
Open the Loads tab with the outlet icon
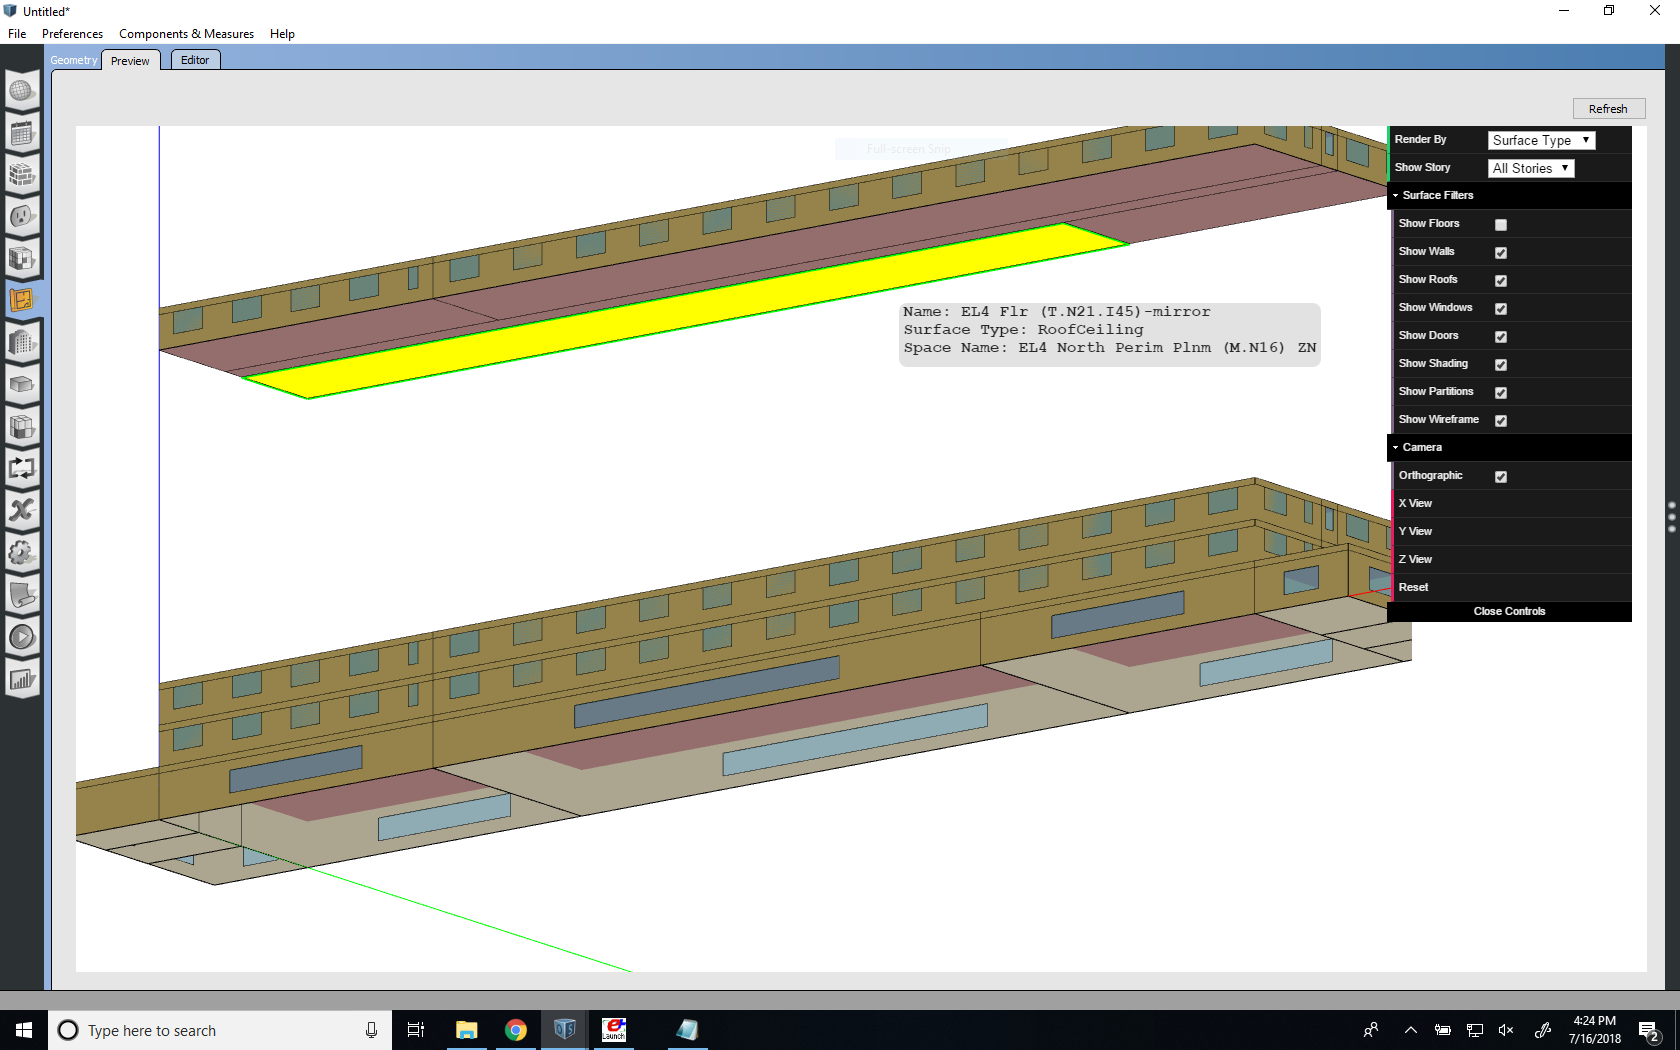22,217
